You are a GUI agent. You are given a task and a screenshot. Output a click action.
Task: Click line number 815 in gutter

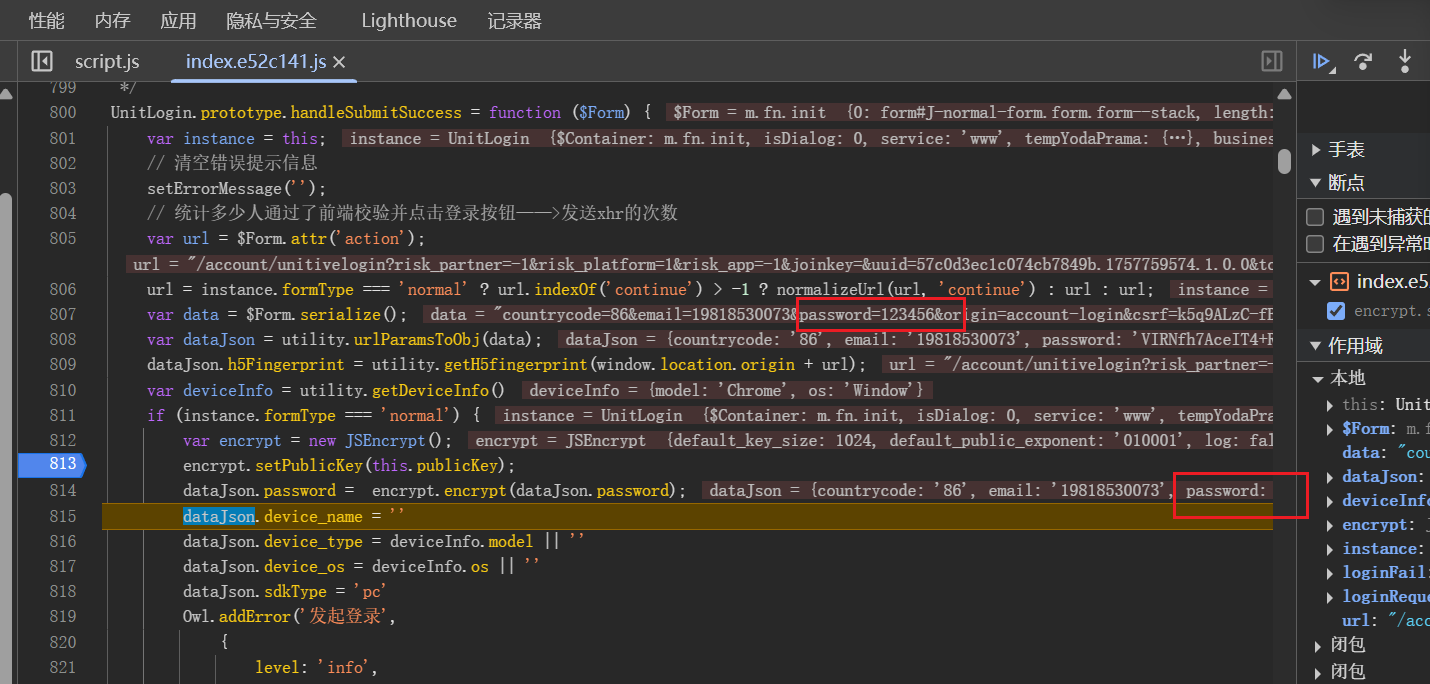point(62,516)
